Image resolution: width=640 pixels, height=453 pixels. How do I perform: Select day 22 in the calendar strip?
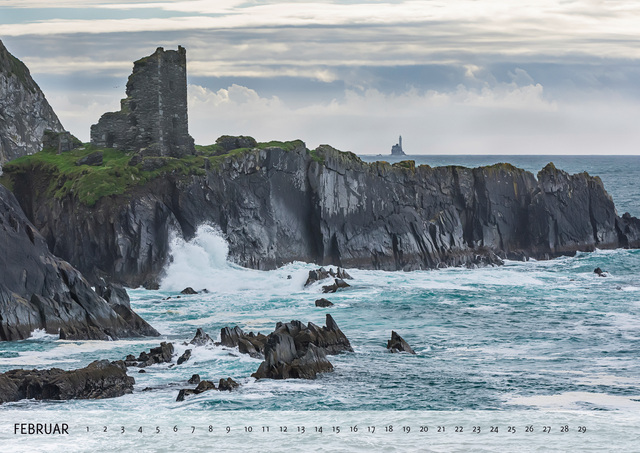click(x=459, y=429)
